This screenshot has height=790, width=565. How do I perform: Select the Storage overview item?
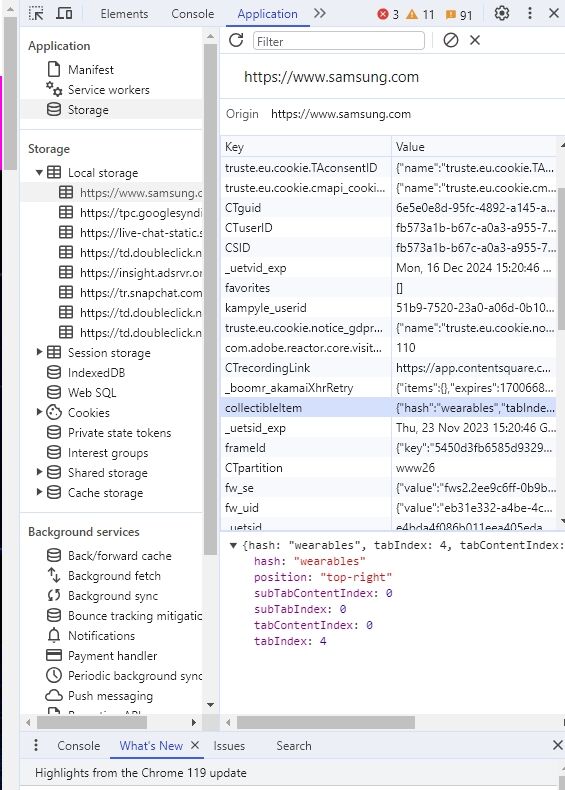click(x=88, y=110)
